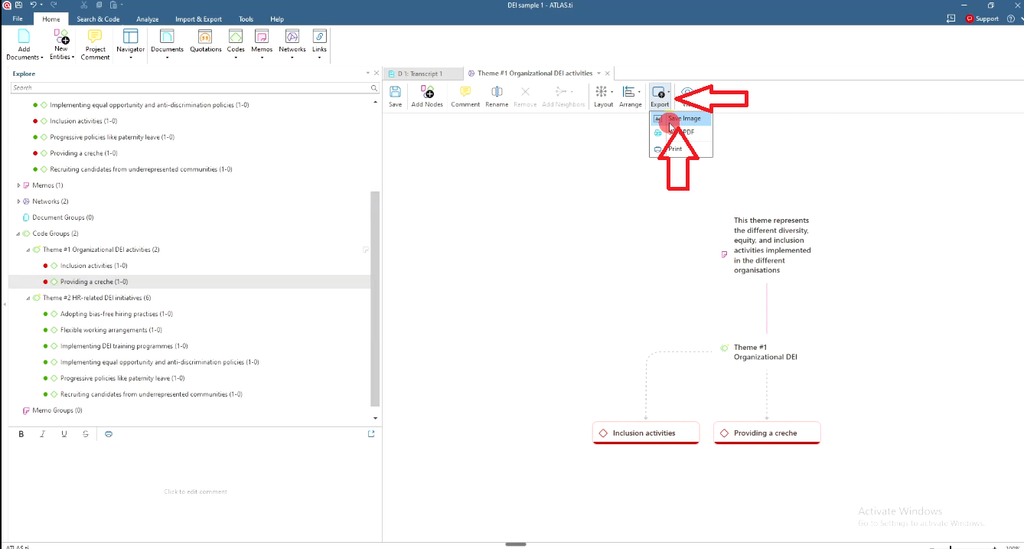The height and width of the screenshot is (549, 1024).
Task: Open the Networks manager icon
Action: point(292,37)
